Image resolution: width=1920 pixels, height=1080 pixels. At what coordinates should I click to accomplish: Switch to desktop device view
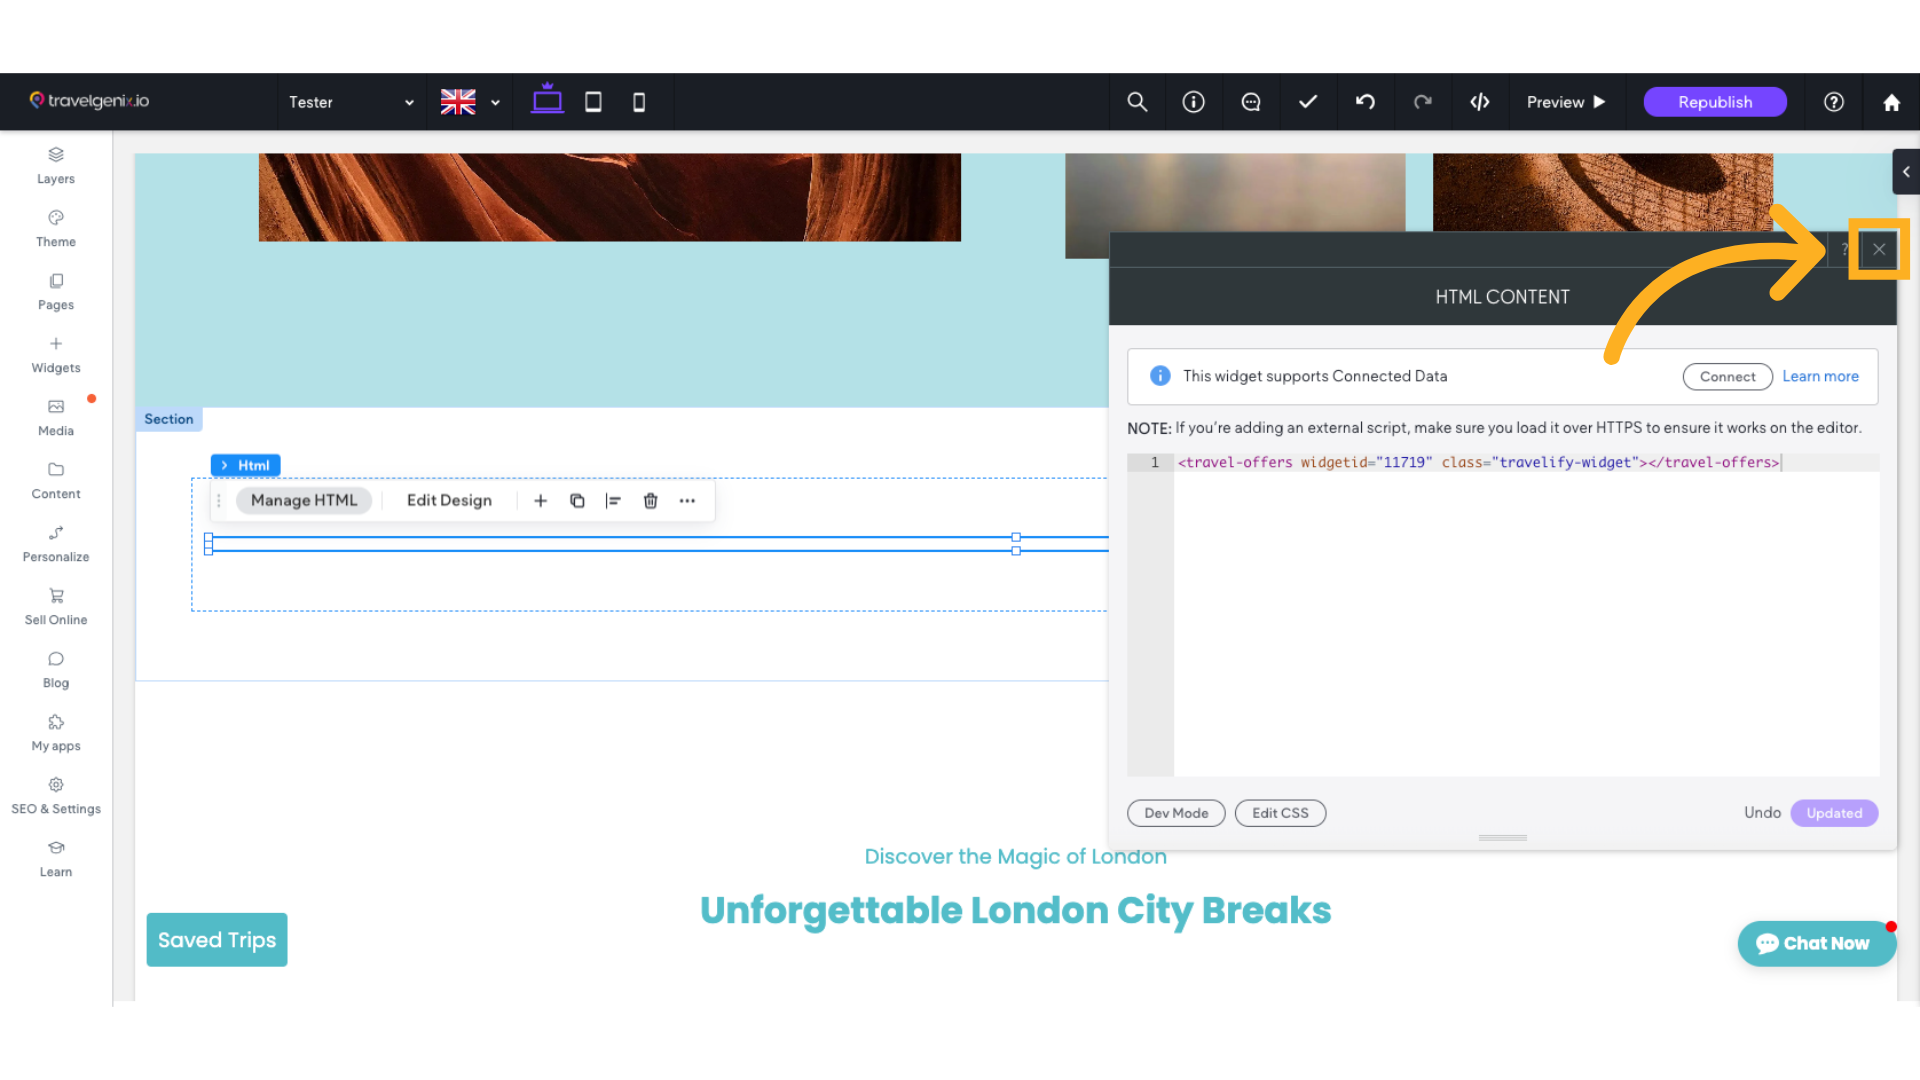coord(547,101)
